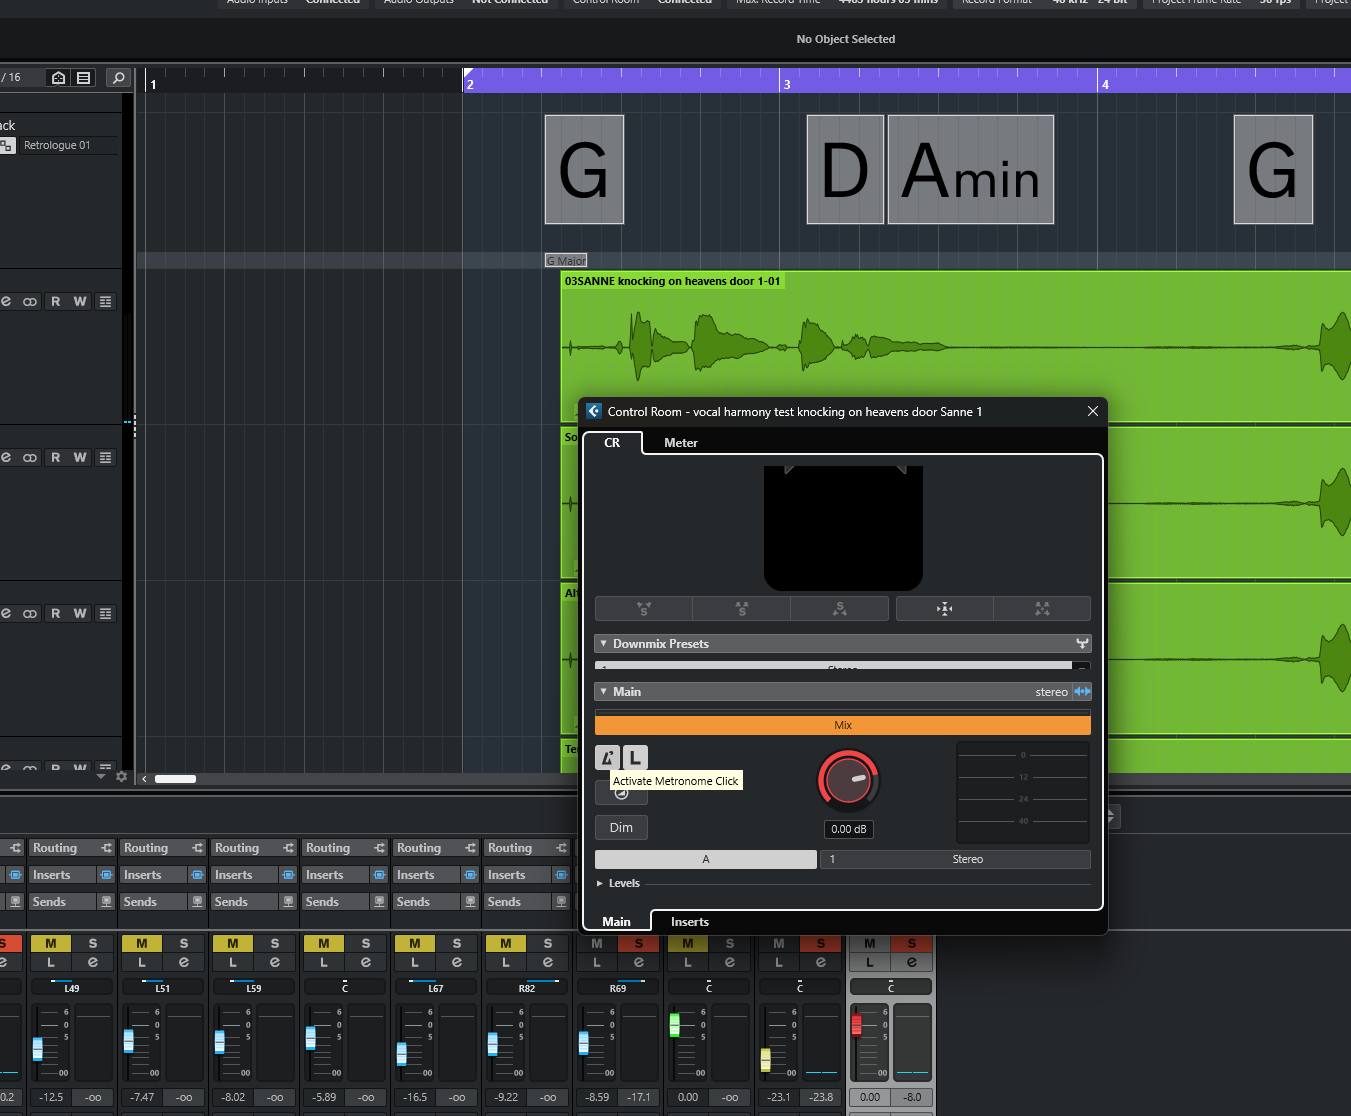Open track list settings gear icon
The width and height of the screenshot is (1351, 1116).
[x=121, y=777]
